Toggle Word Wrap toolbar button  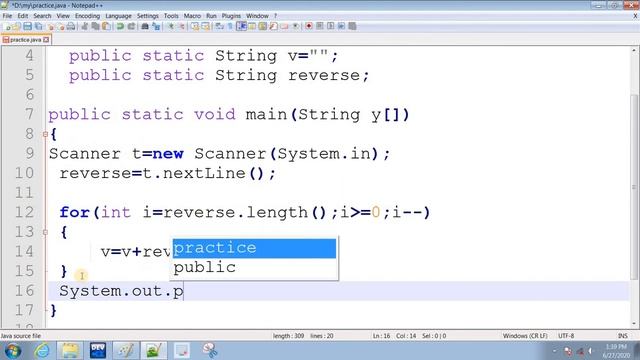pyautogui.click(x=220, y=27)
